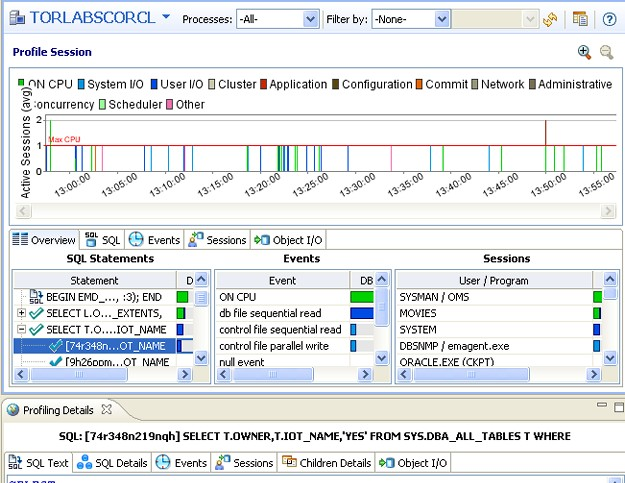This screenshot has width=625, height=483.
Task: Switch to the upper Sessions tab
Action: (x=217, y=240)
